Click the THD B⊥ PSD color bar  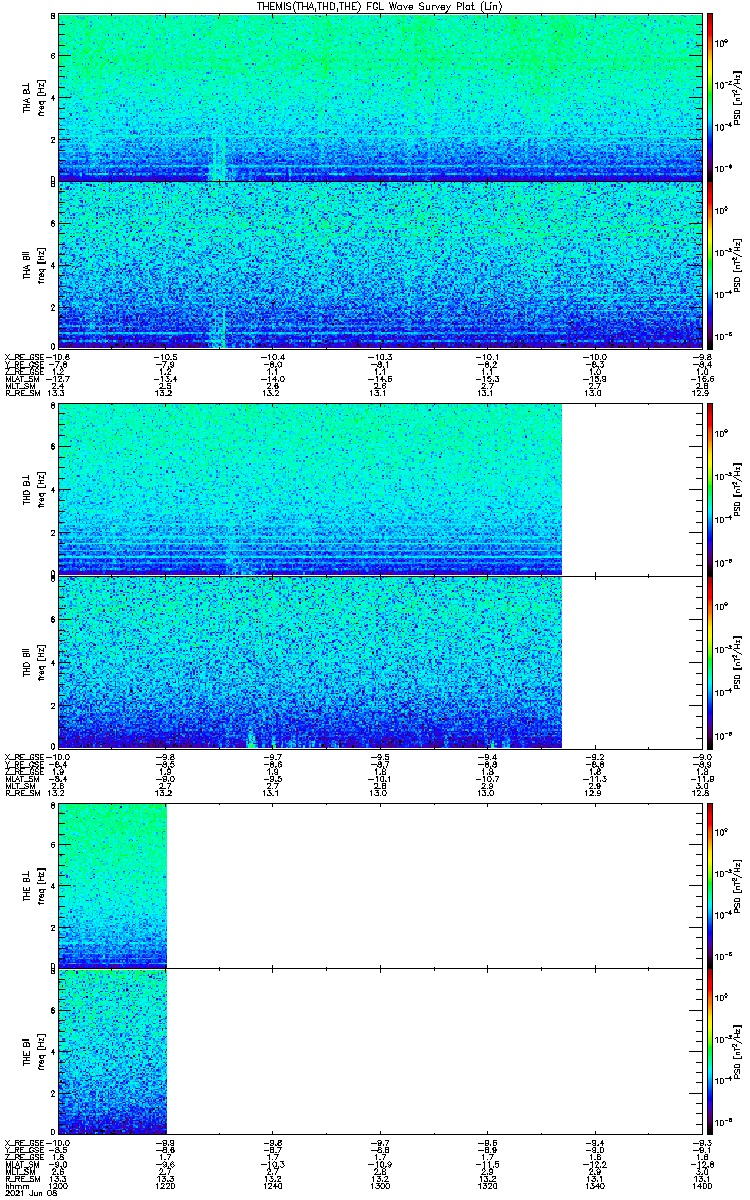click(710, 490)
